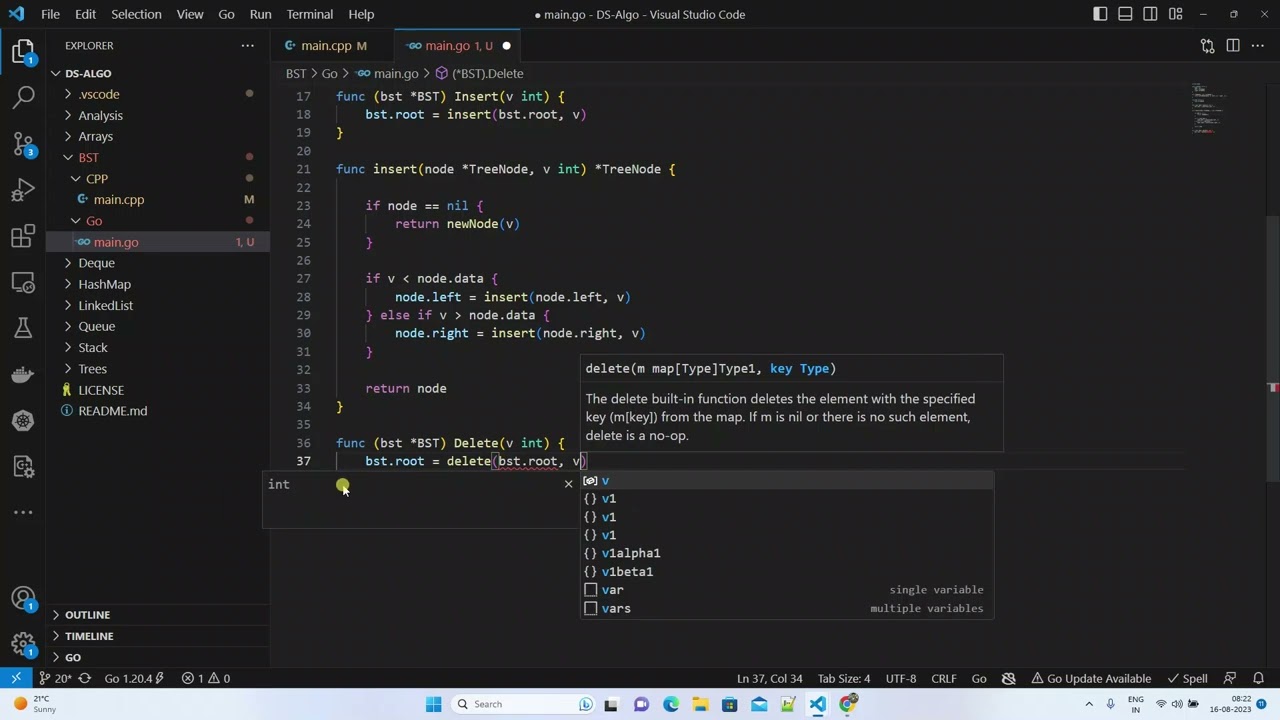Close the unsaved main.go tab dot
Image resolution: width=1280 pixels, height=720 pixels.
(506, 45)
